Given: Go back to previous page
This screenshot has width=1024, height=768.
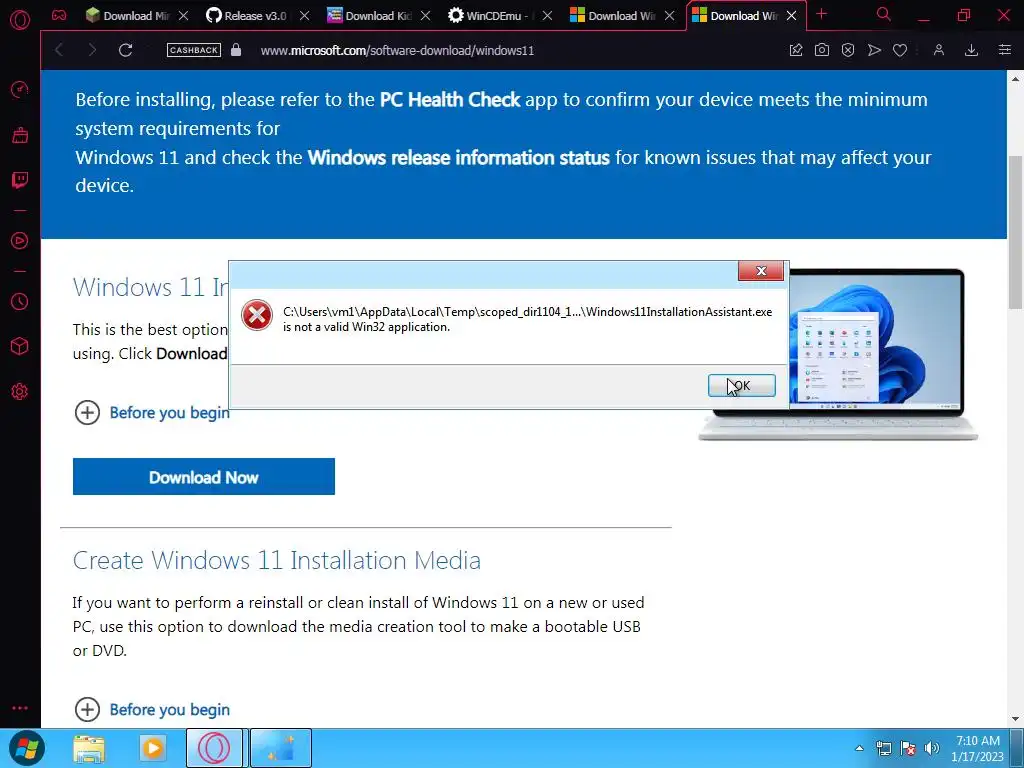Looking at the screenshot, I should 59,50.
